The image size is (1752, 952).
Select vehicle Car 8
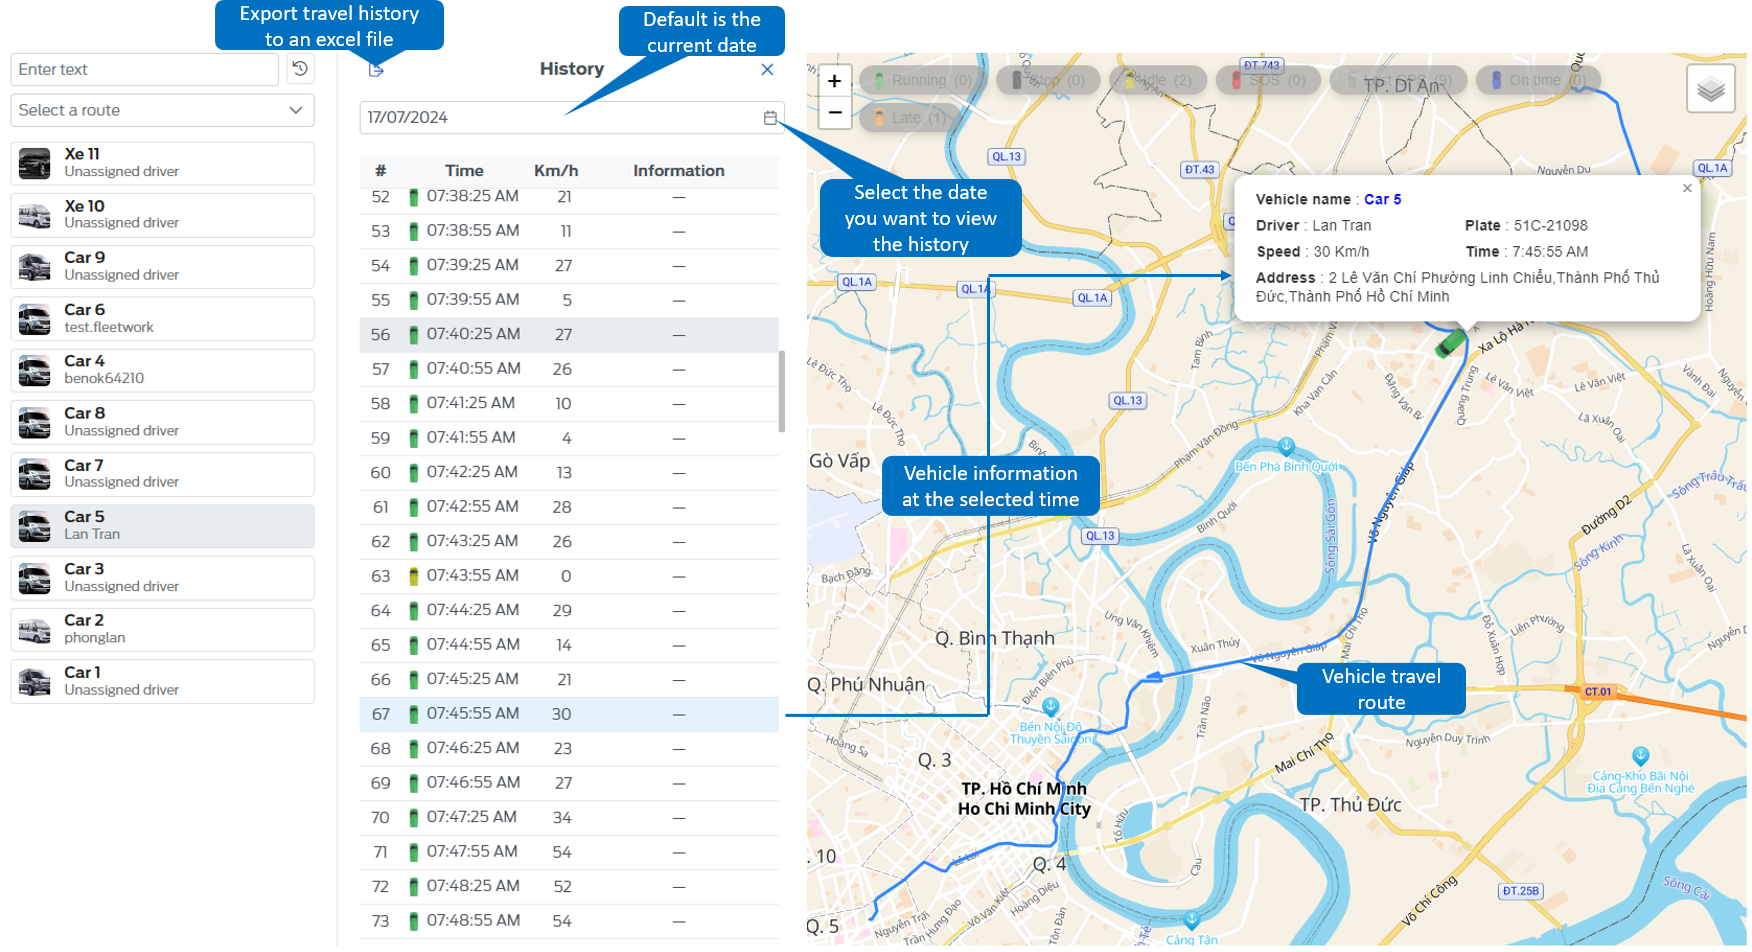162,422
